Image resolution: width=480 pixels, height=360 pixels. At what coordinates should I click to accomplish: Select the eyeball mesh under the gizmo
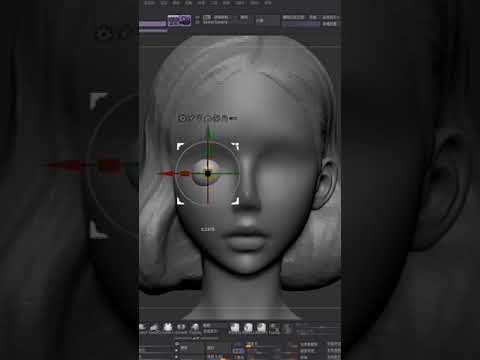(207, 173)
